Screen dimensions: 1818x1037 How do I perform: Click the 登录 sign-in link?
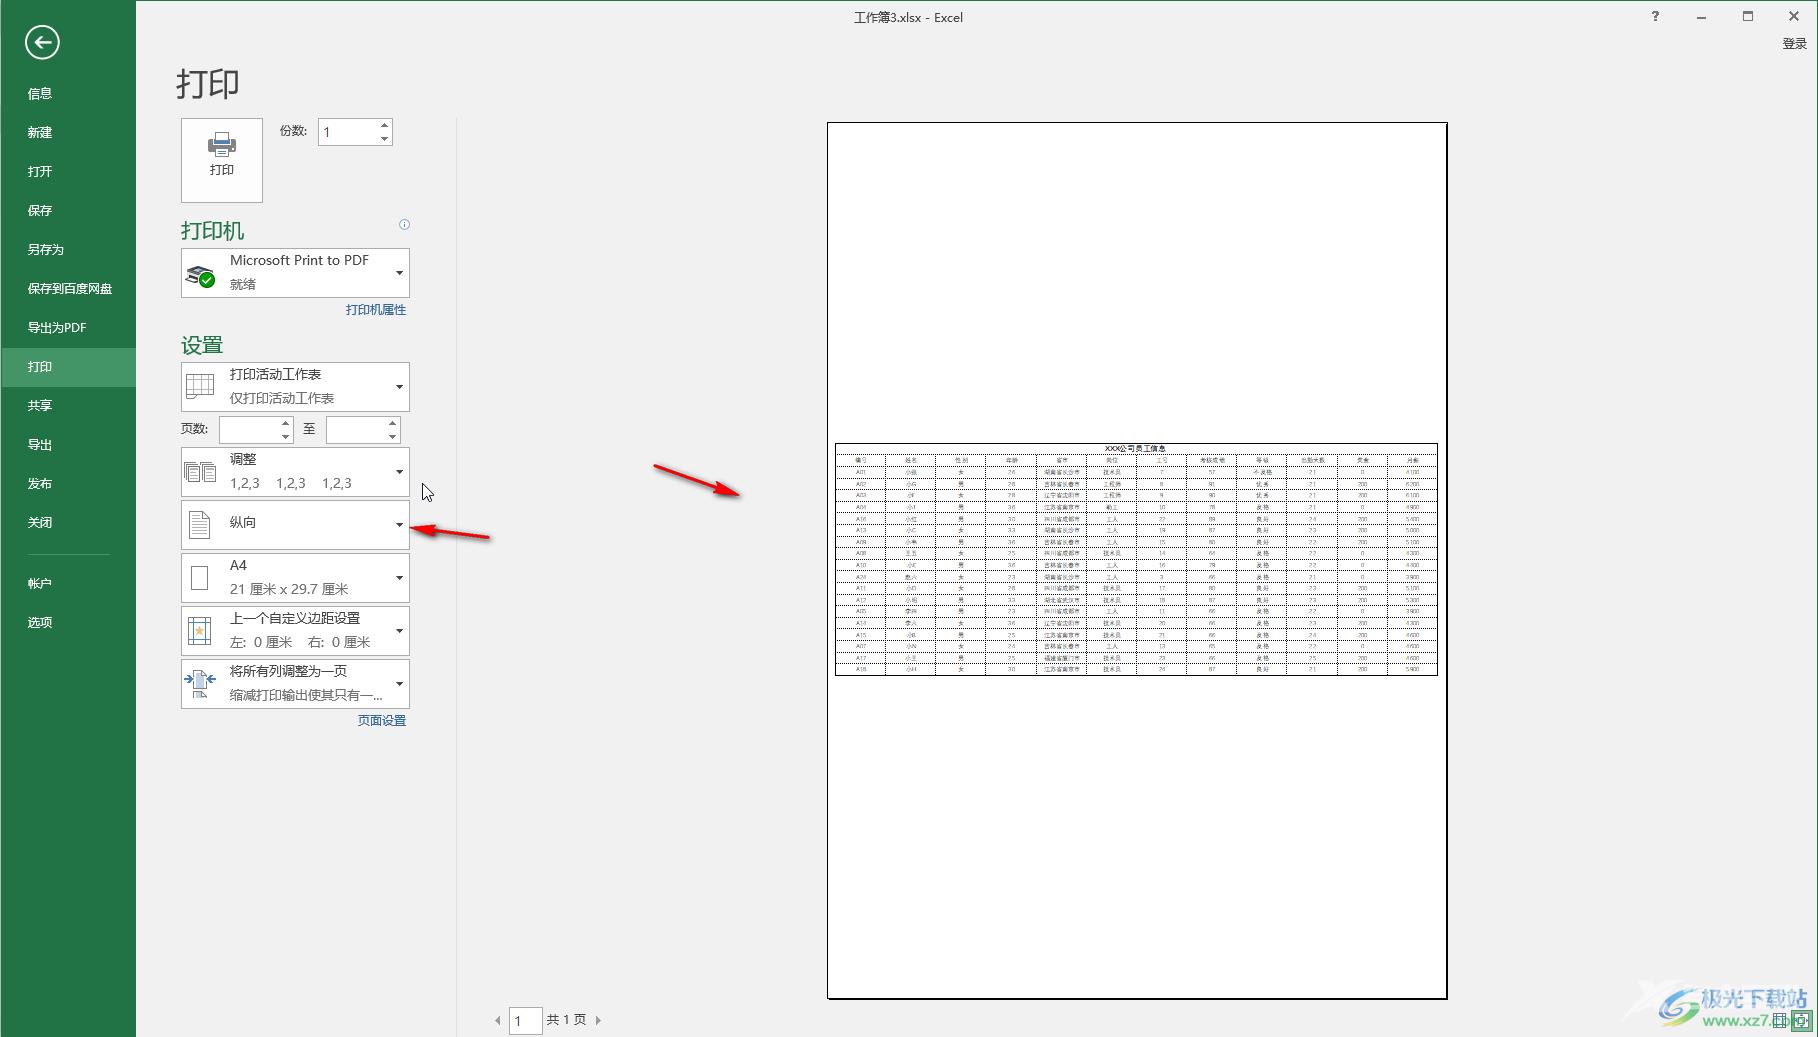pos(1794,44)
